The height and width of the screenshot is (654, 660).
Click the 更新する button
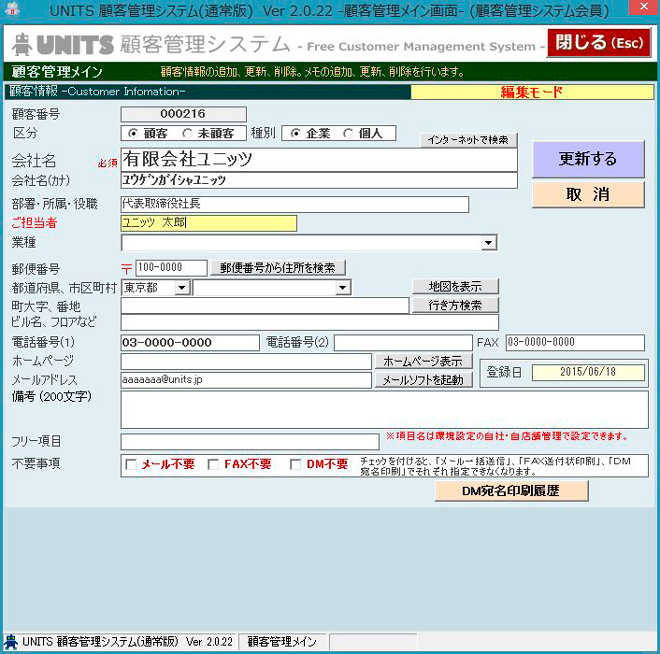click(x=588, y=159)
